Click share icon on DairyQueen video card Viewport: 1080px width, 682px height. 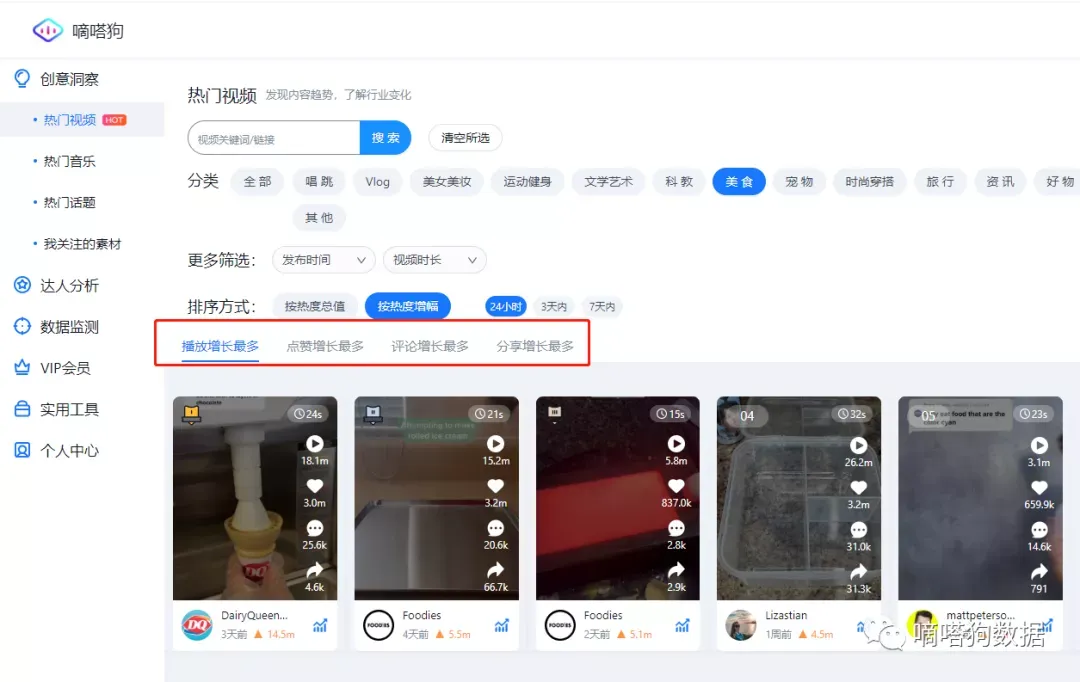315,570
